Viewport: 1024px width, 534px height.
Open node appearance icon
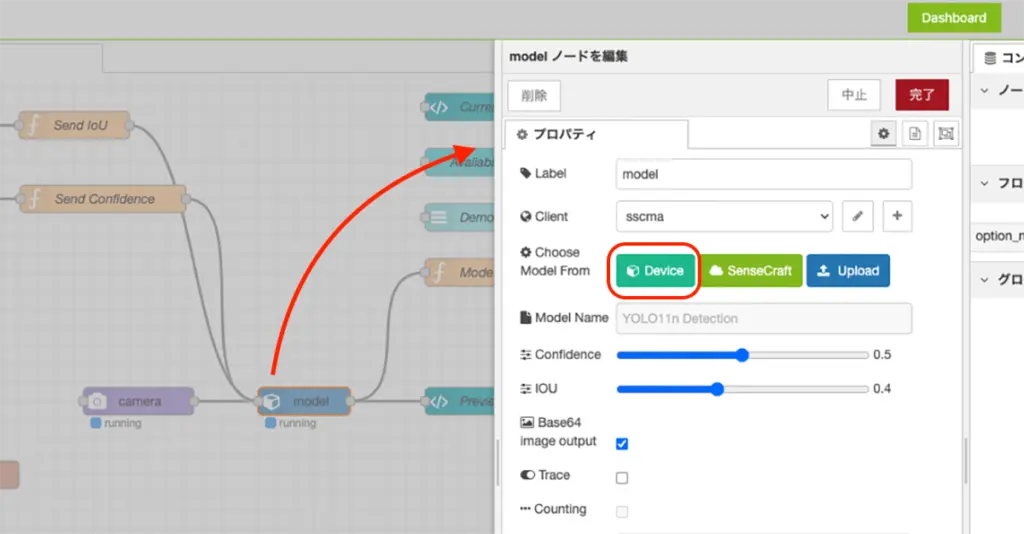[x=946, y=134]
